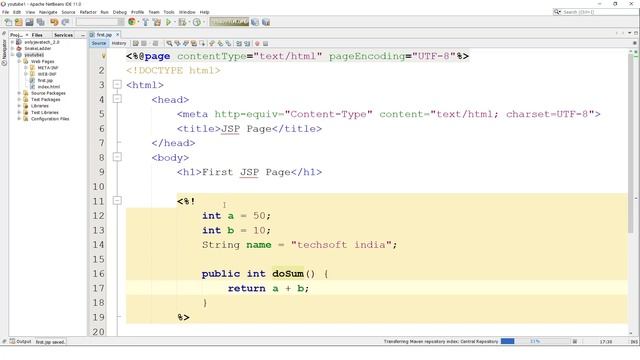Click the Find Next Occurrence icon

coord(186,43)
